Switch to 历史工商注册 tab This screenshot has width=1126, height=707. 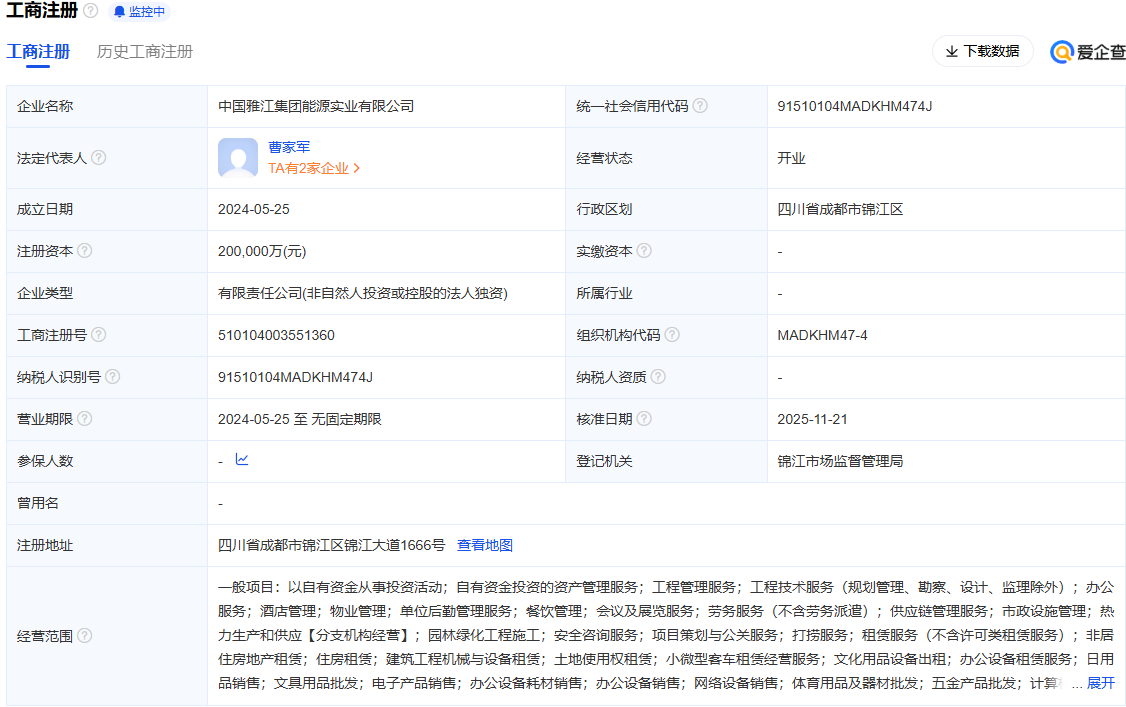coord(145,52)
